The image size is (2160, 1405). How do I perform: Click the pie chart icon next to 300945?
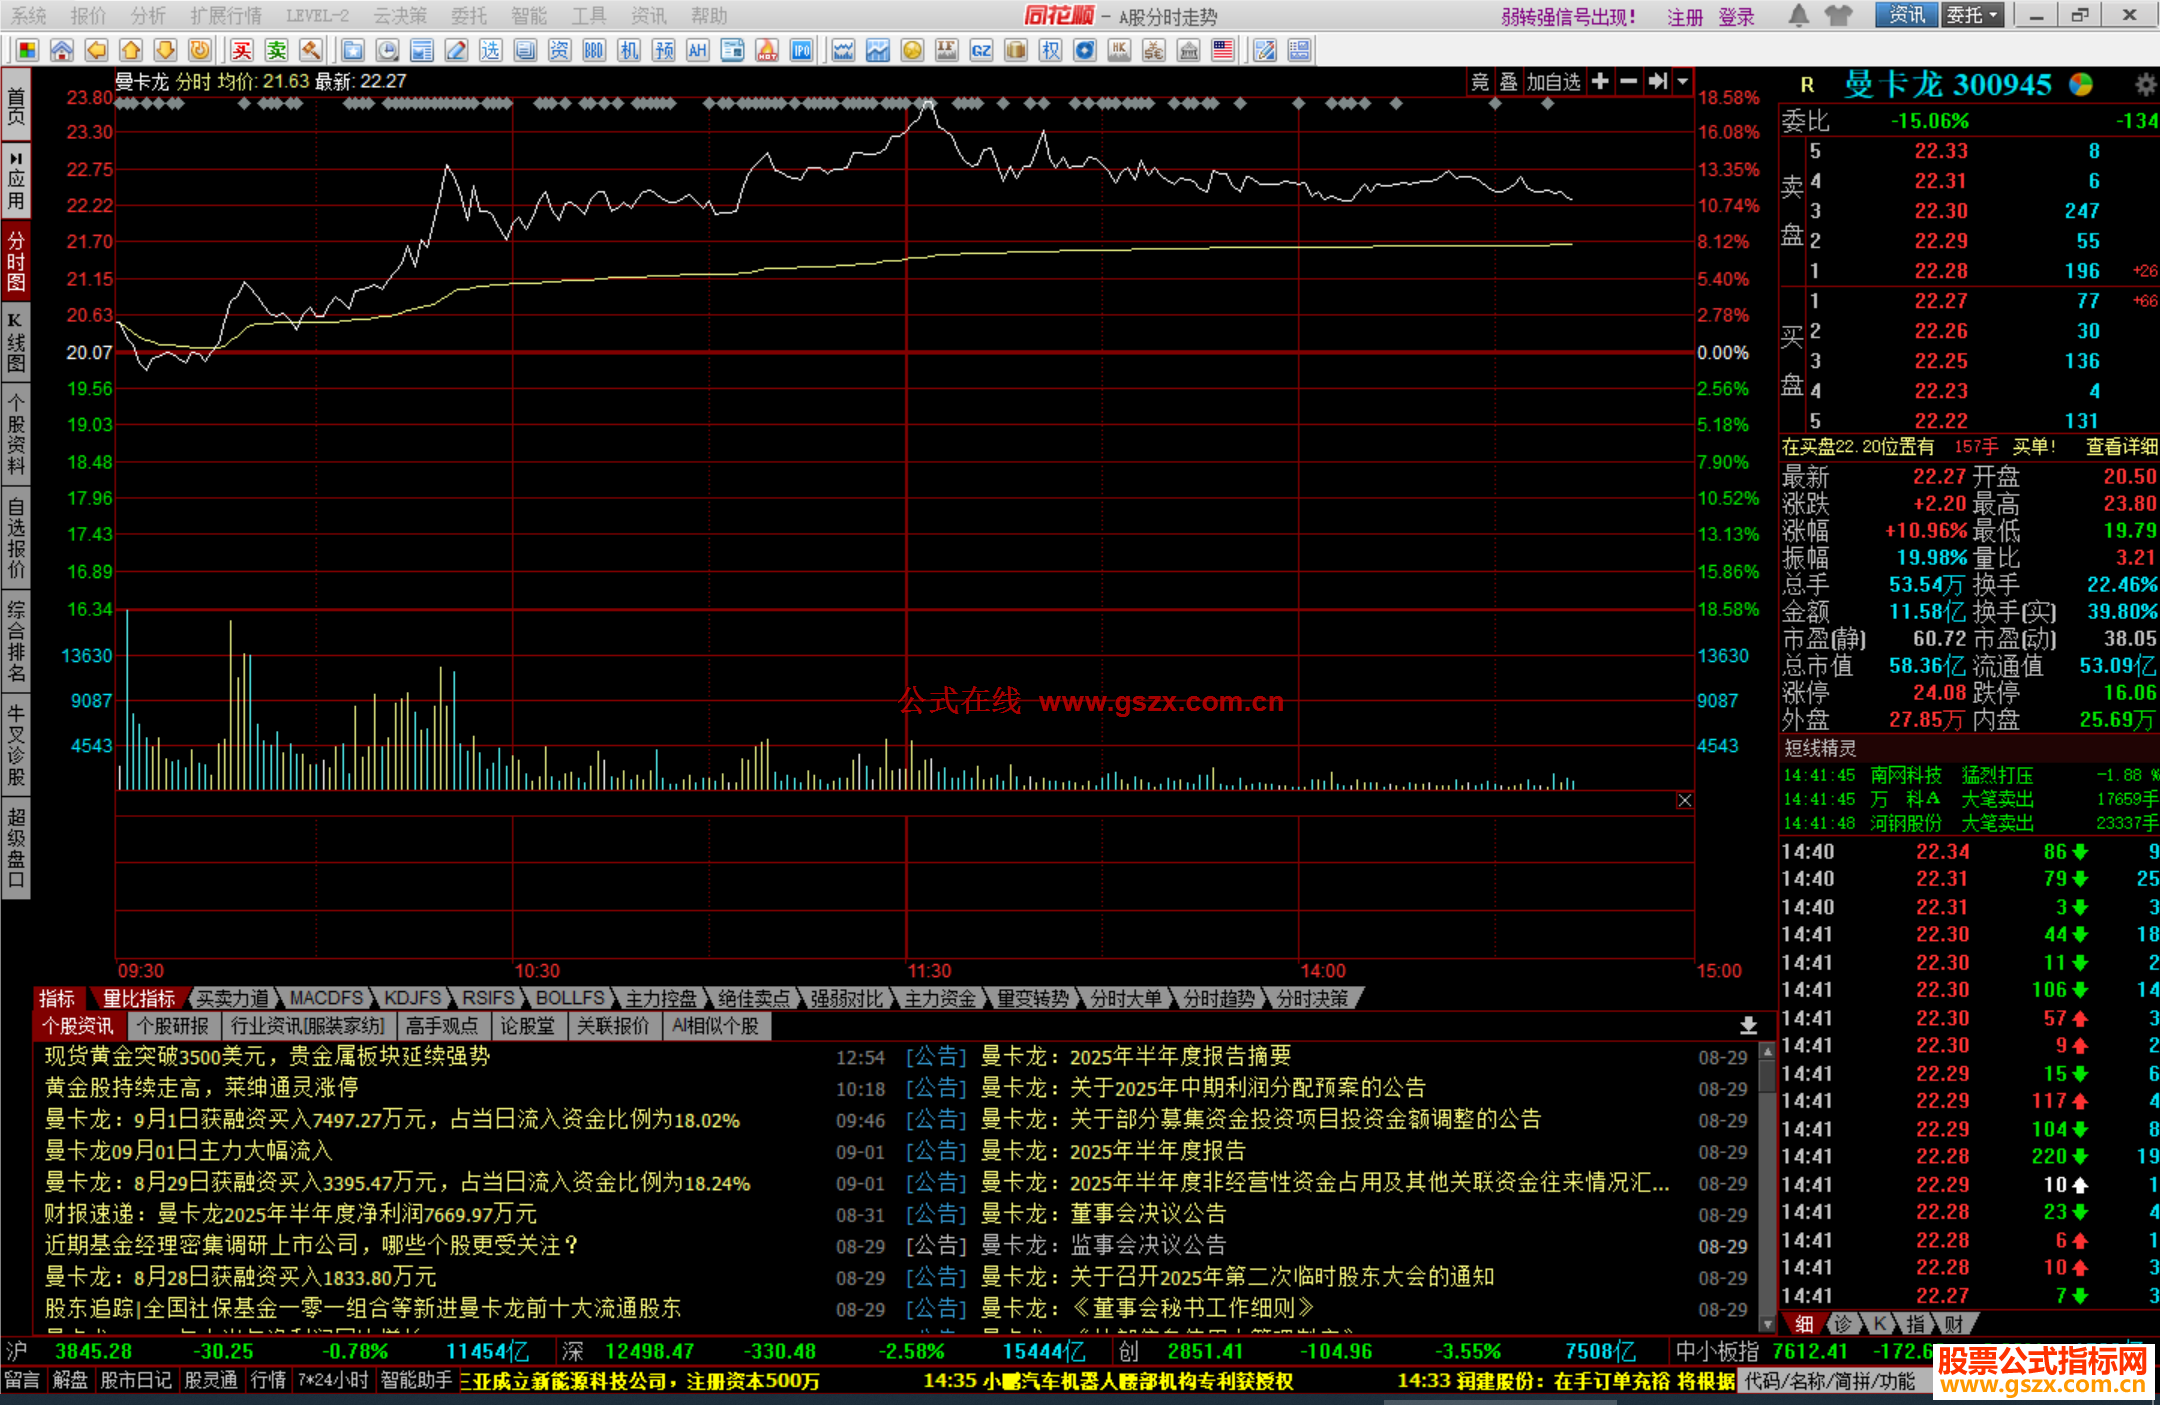(x=2081, y=85)
